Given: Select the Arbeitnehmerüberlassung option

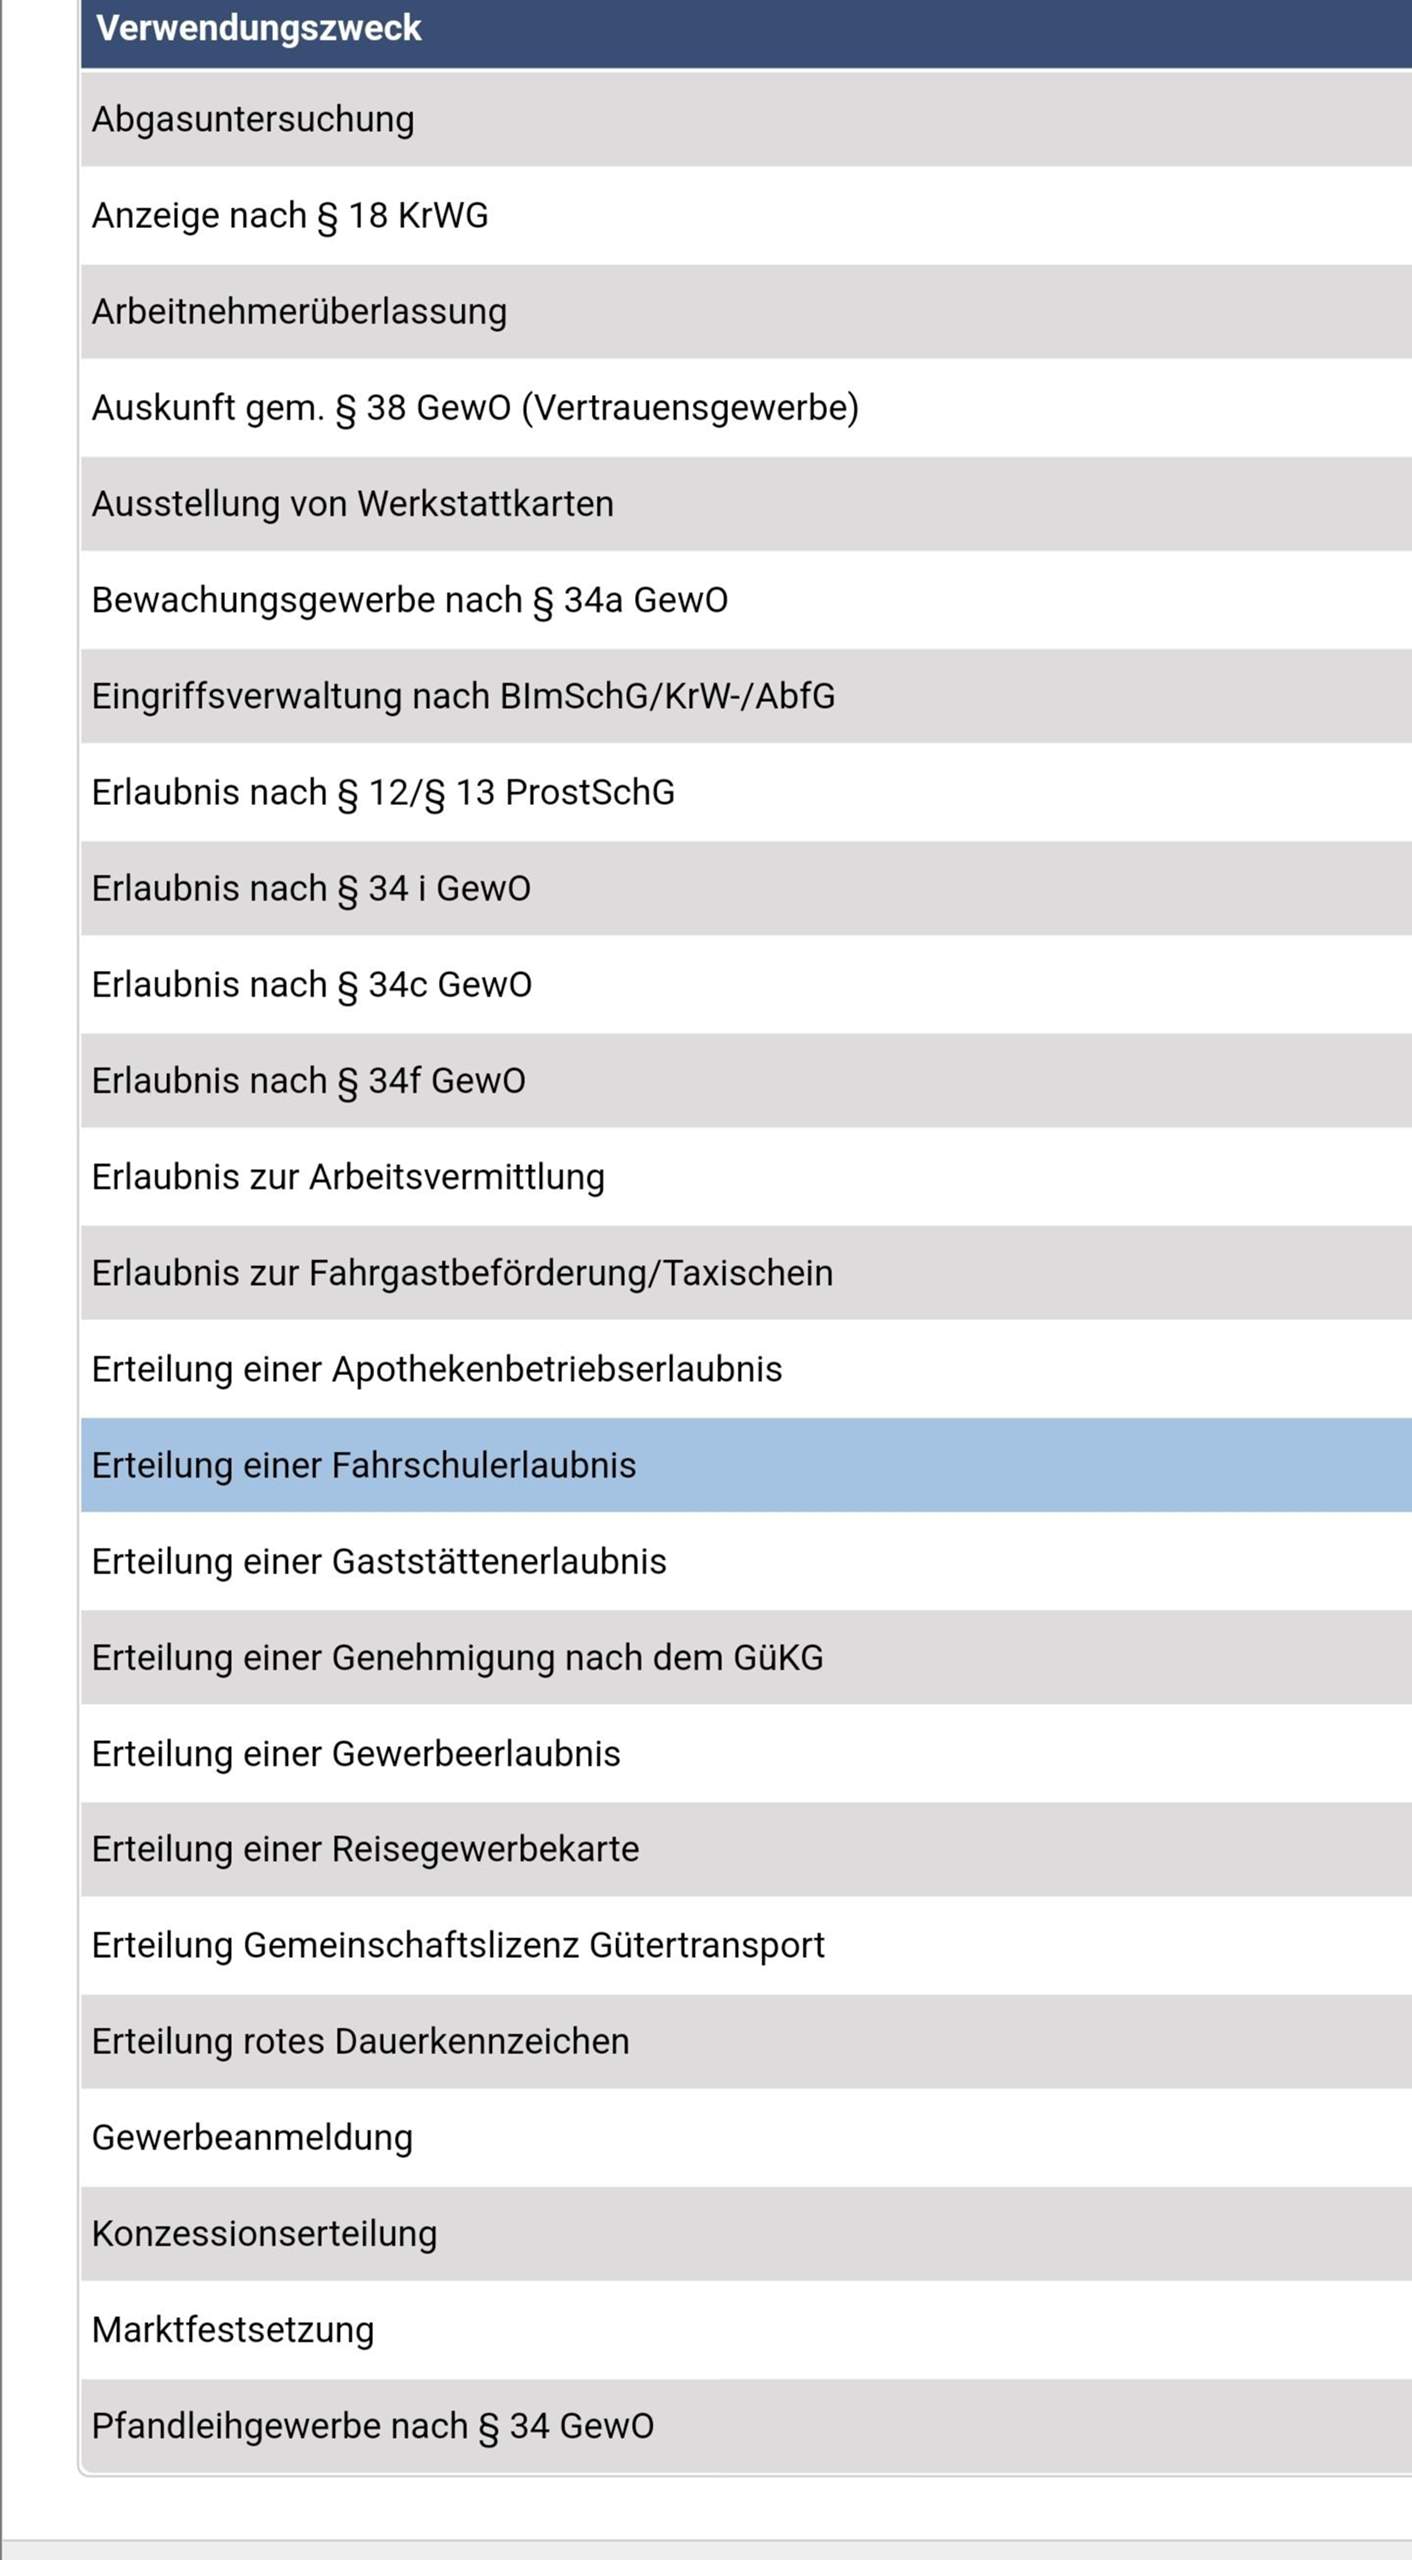Looking at the screenshot, I should 299,312.
